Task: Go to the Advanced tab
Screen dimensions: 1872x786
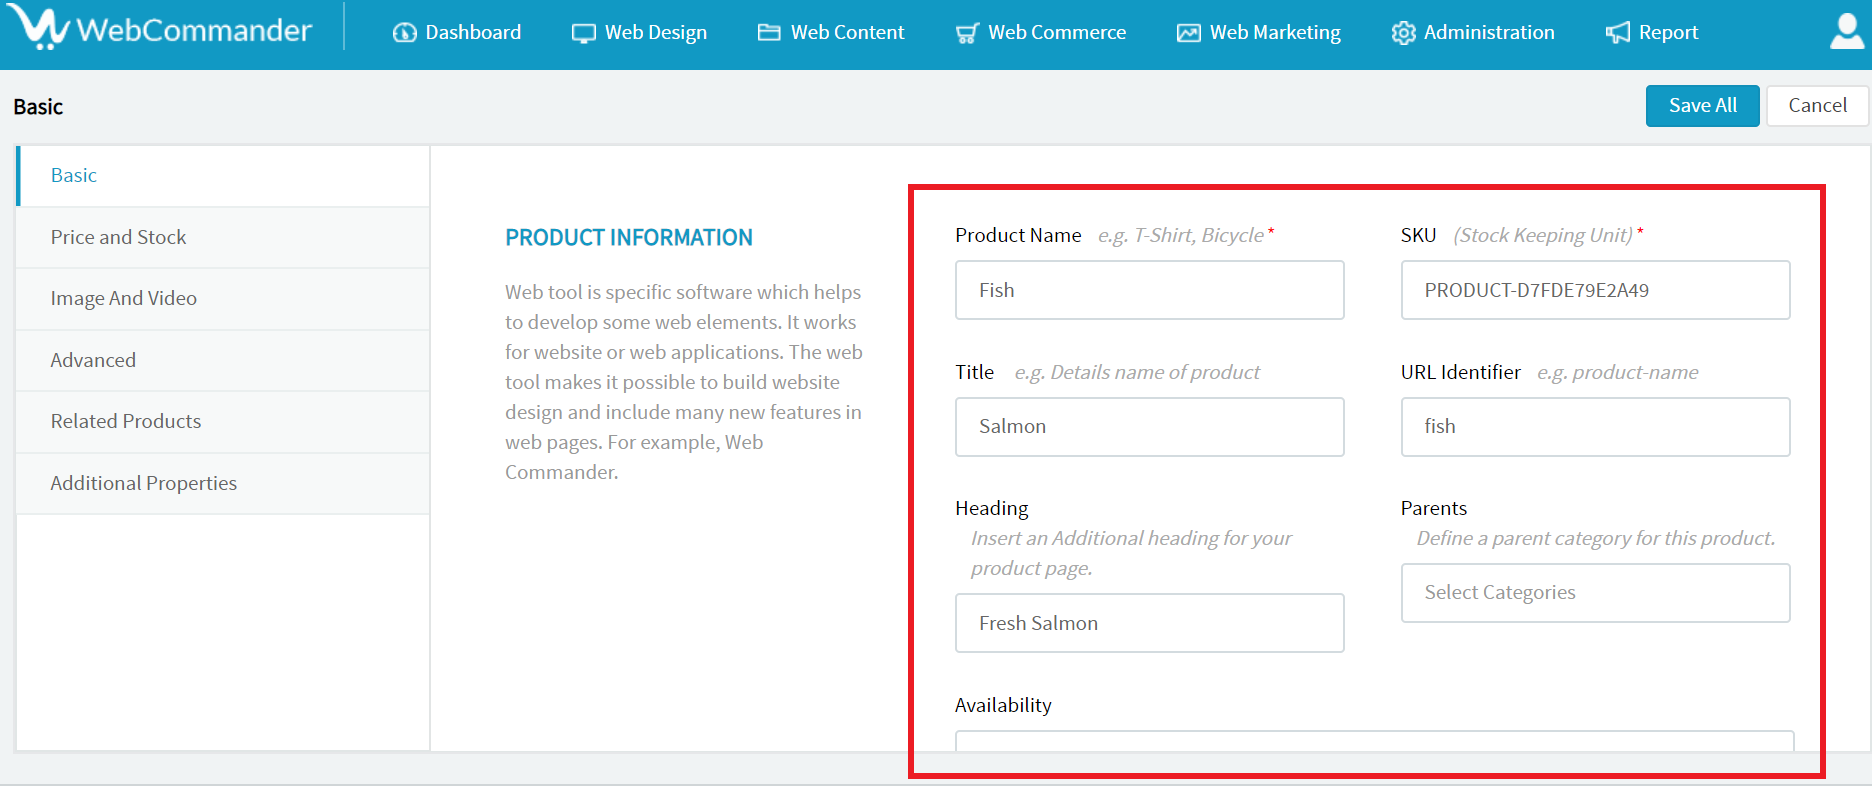Action: coord(93,360)
